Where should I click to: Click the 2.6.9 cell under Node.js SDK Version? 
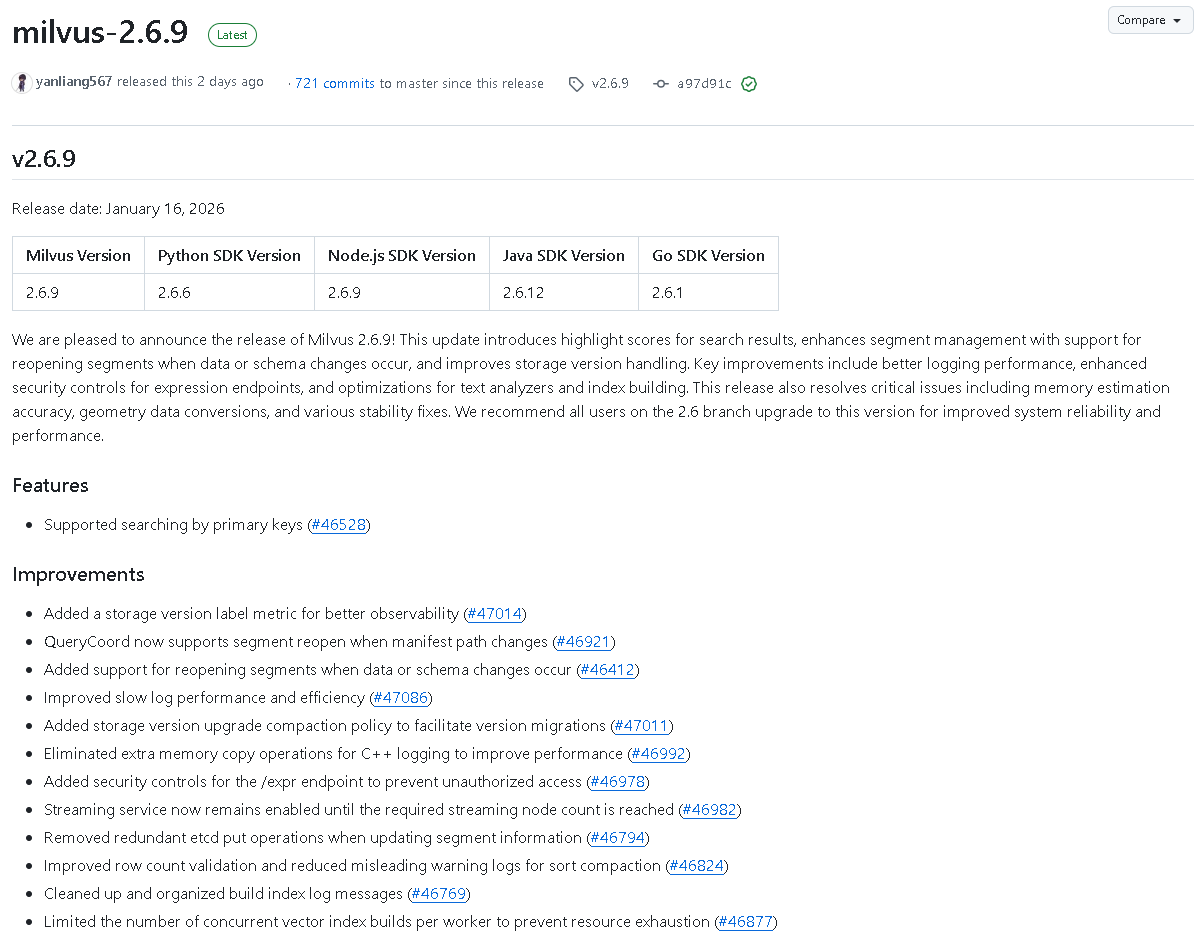pos(402,292)
